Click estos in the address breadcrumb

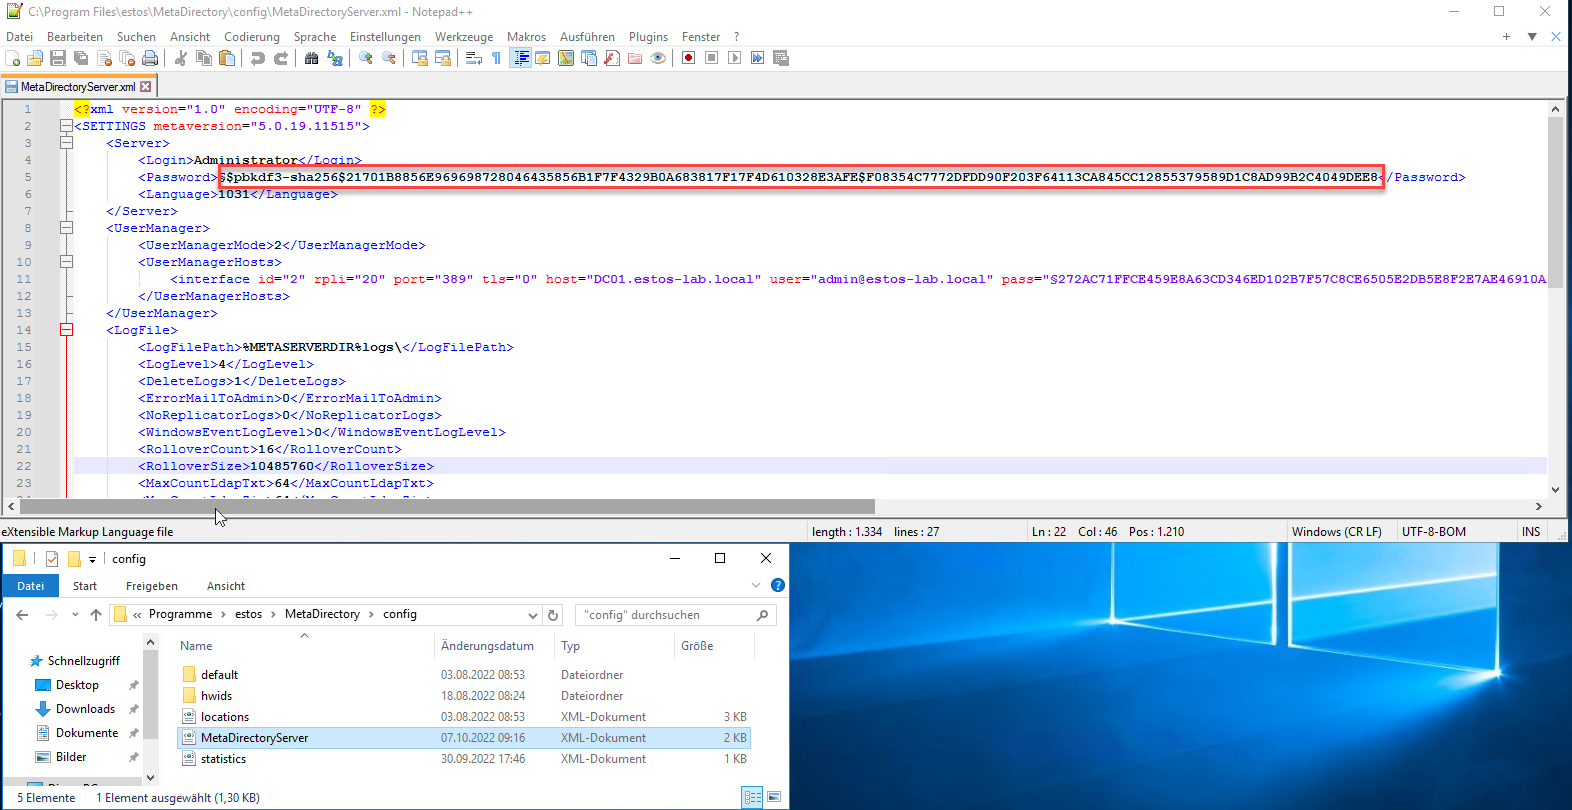(x=248, y=615)
